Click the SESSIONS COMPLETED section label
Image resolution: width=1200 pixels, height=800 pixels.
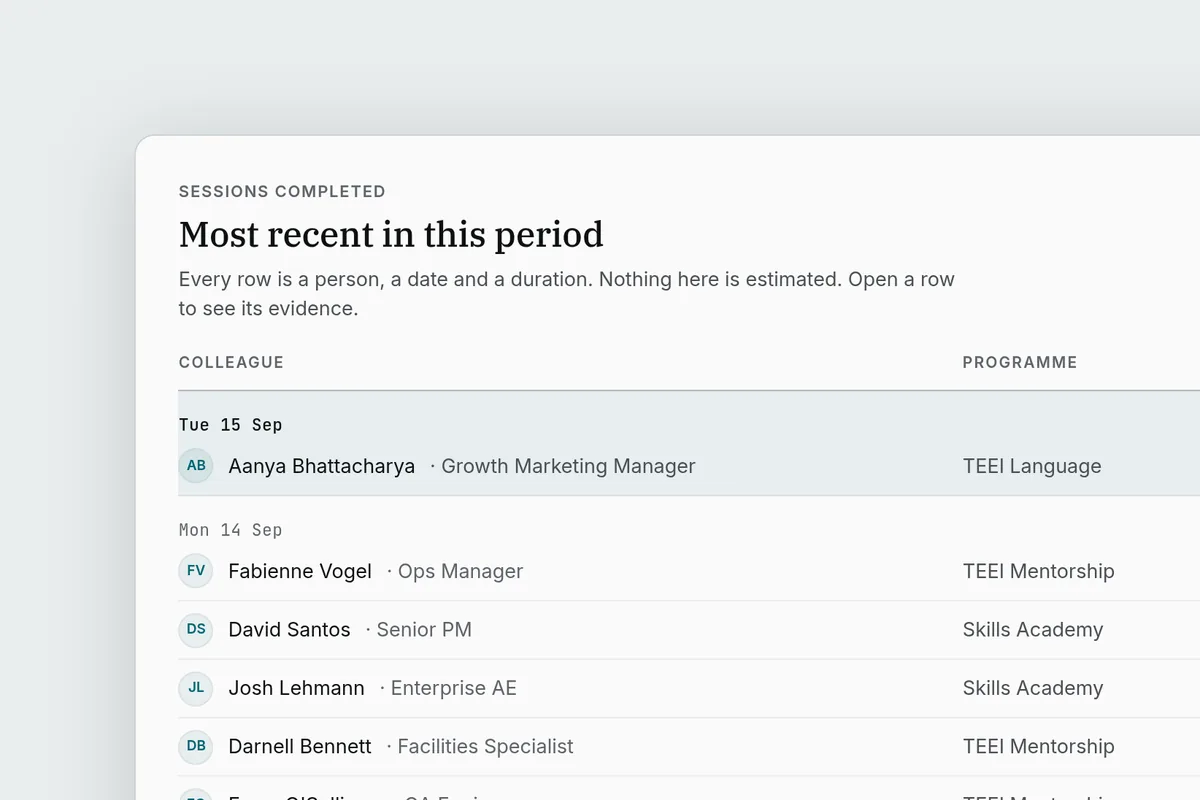(x=282, y=191)
